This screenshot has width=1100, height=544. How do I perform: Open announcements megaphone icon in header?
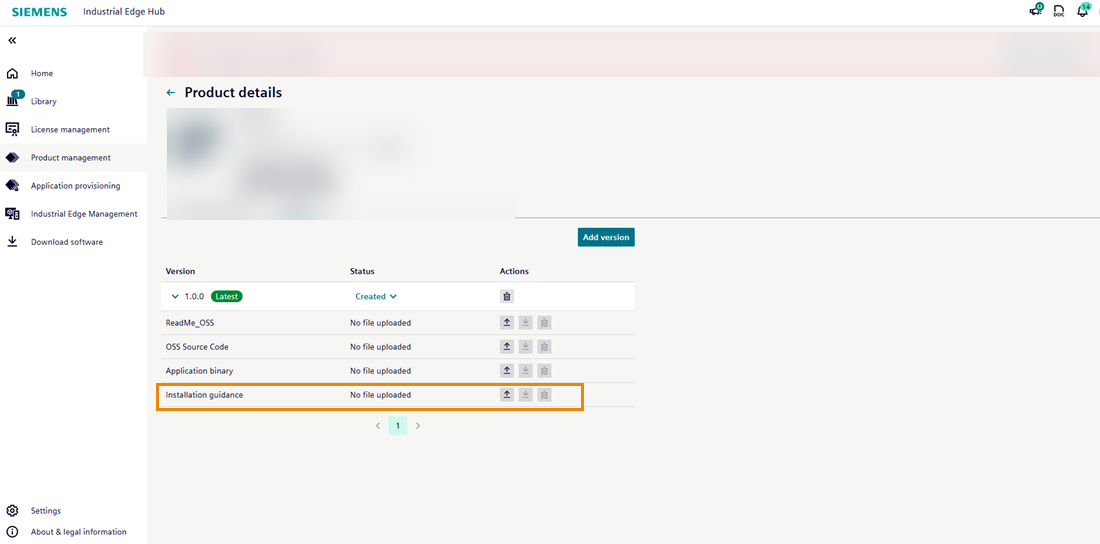[x=1035, y=11]
